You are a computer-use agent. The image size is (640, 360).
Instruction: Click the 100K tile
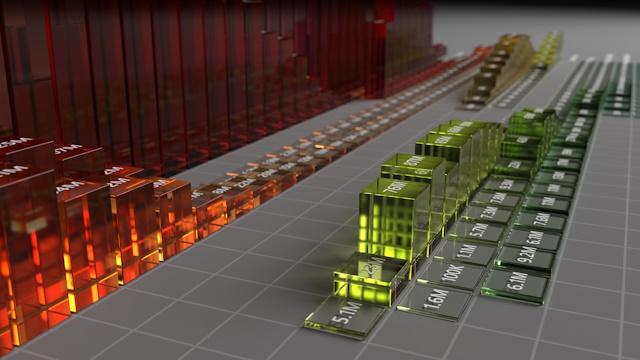click(451, 274)
